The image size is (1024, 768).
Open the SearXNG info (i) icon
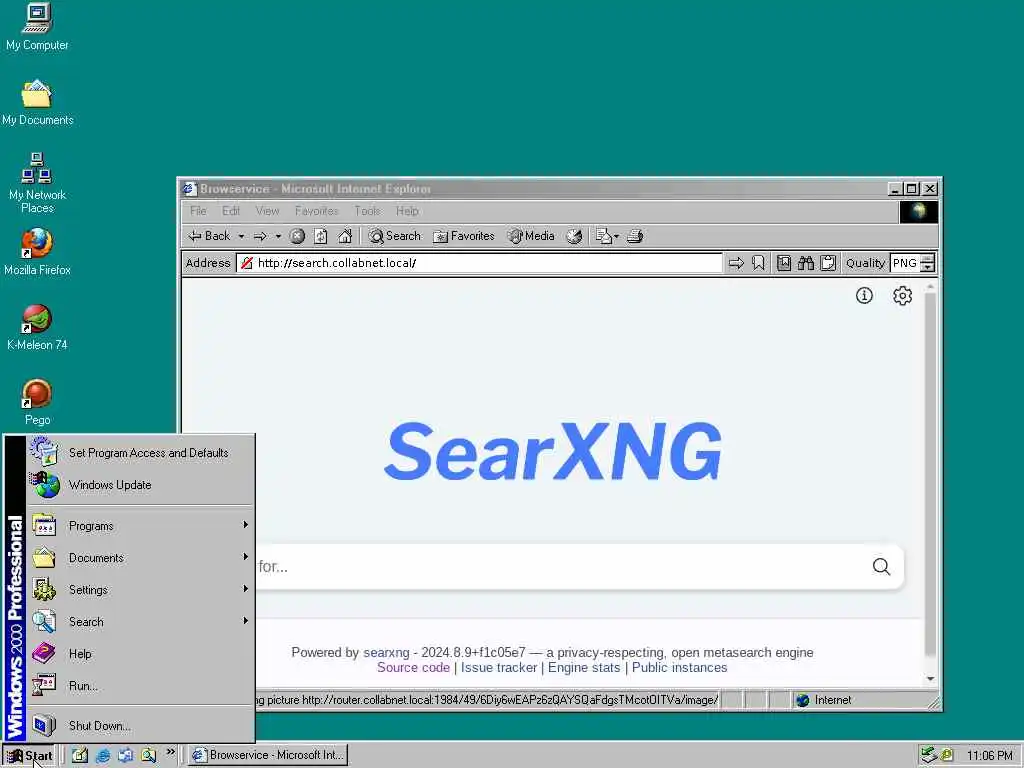864,296
